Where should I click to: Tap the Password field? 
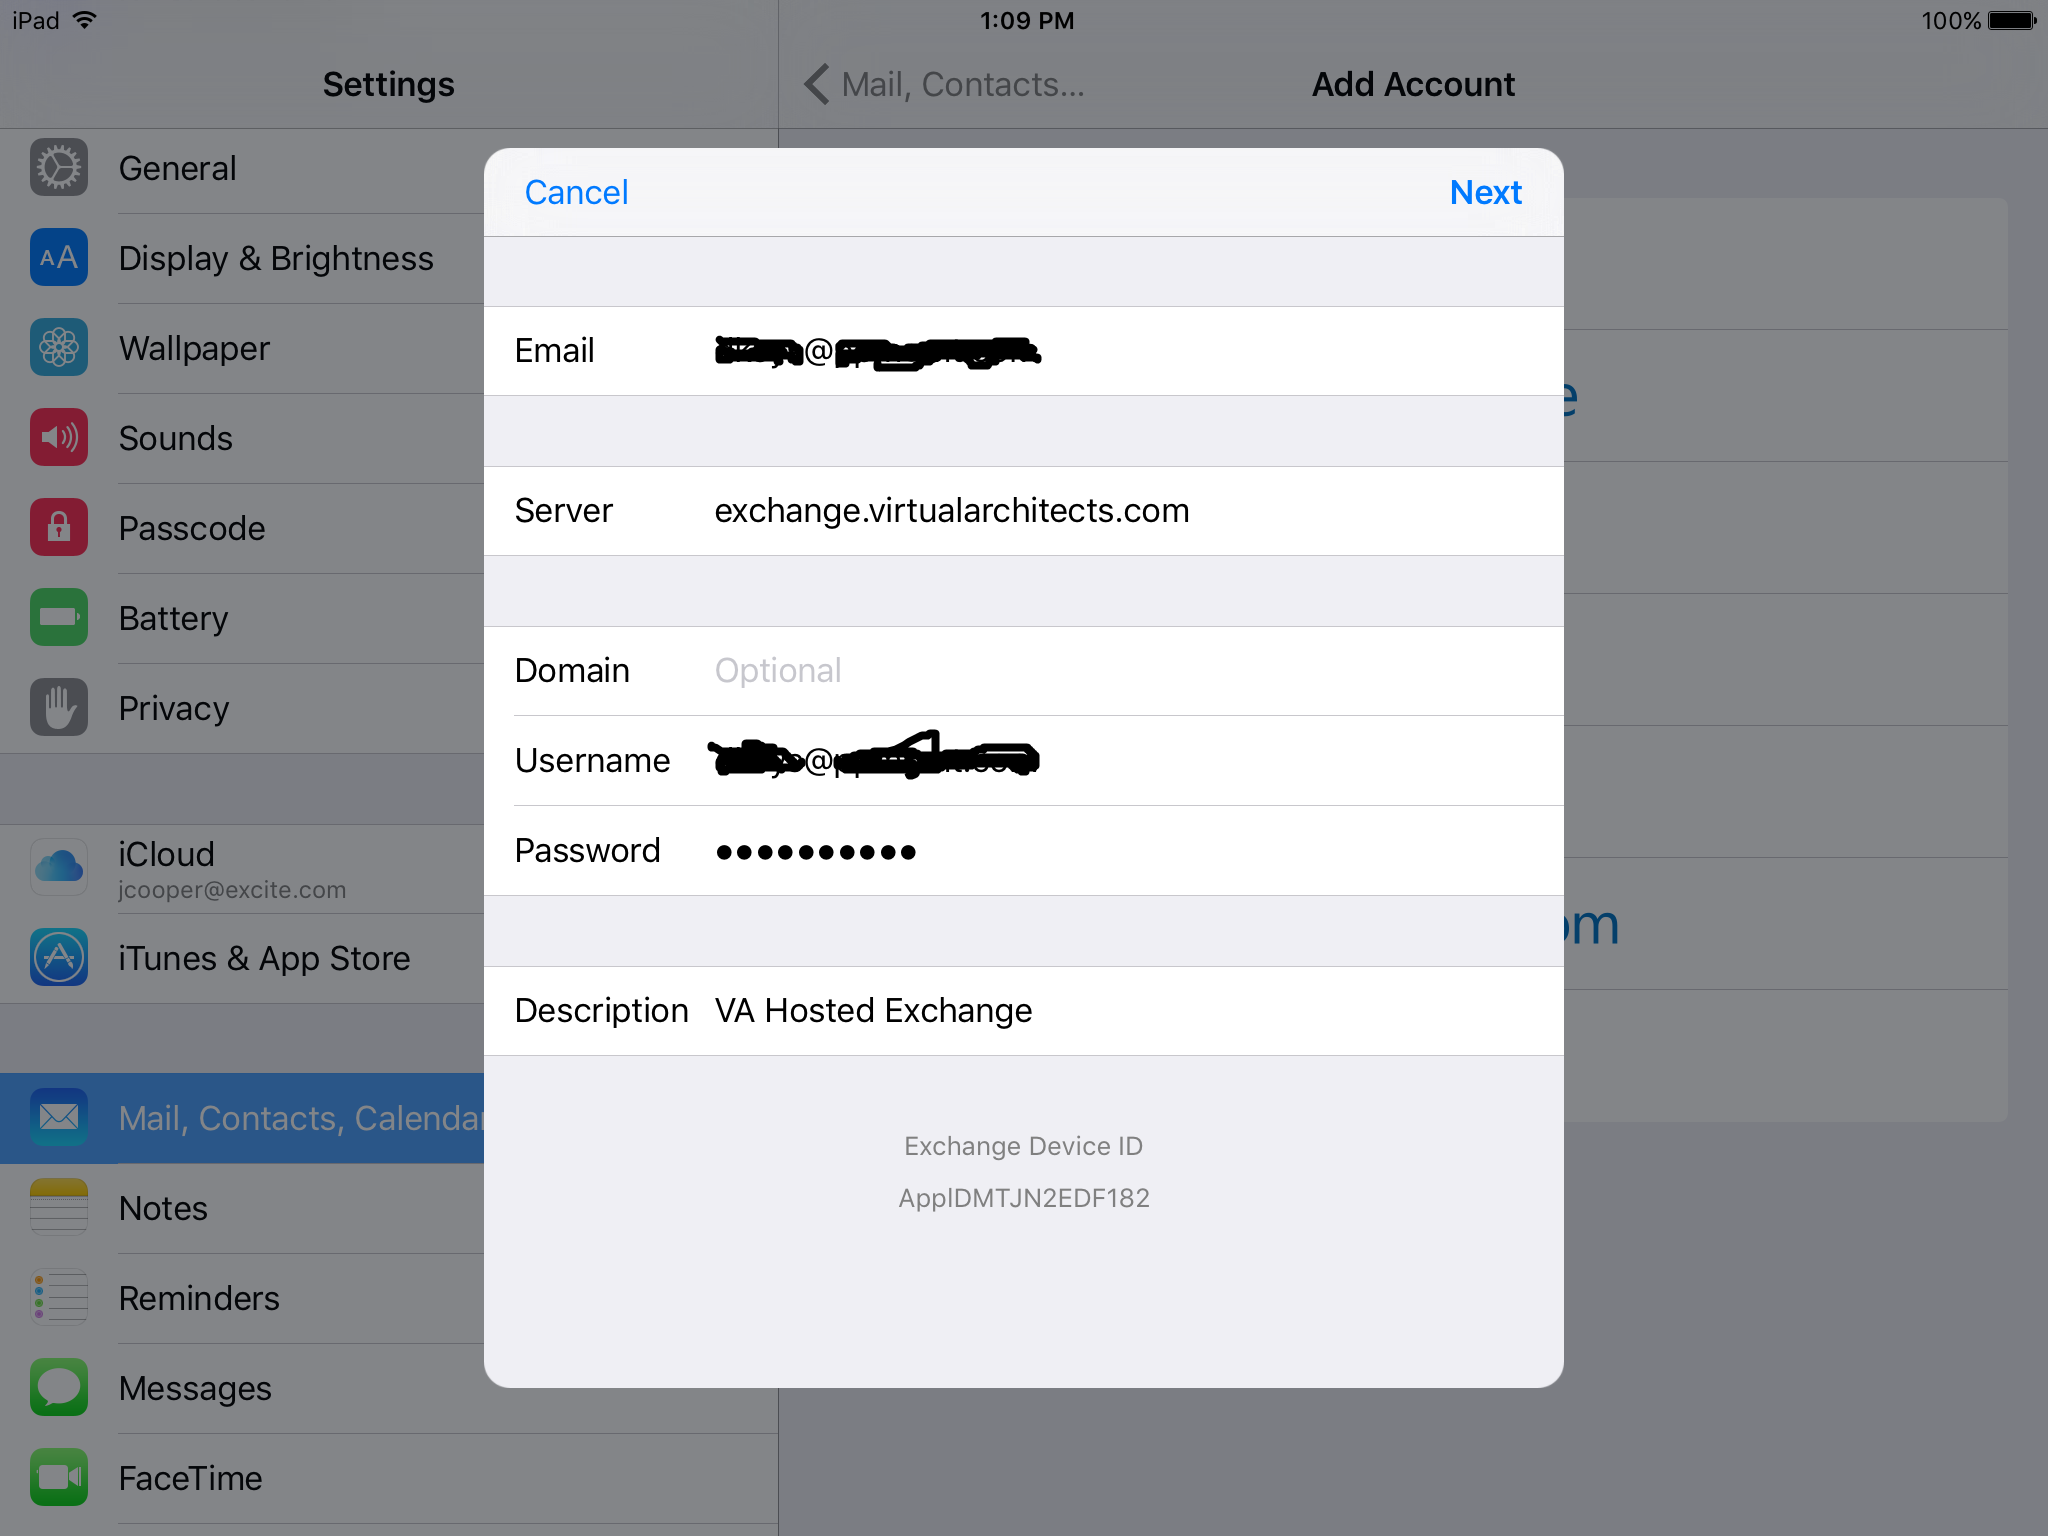[x=1024, y=851]
